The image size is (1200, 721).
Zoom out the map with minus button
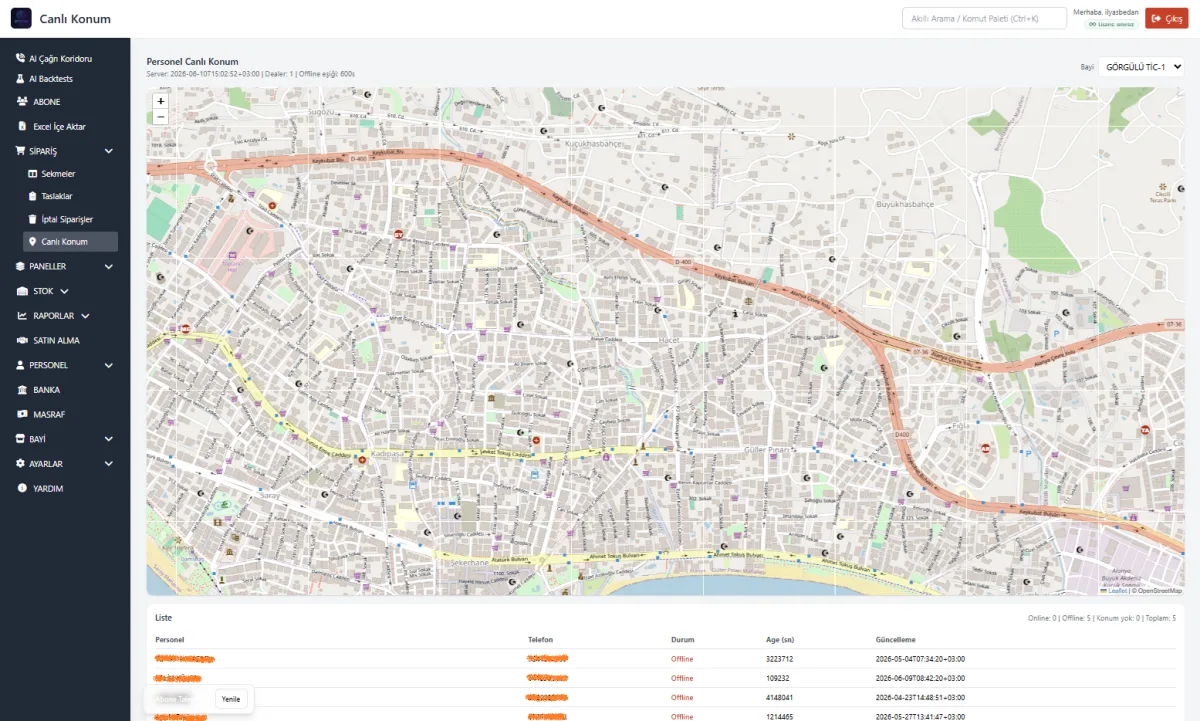(x=161, y=116)
